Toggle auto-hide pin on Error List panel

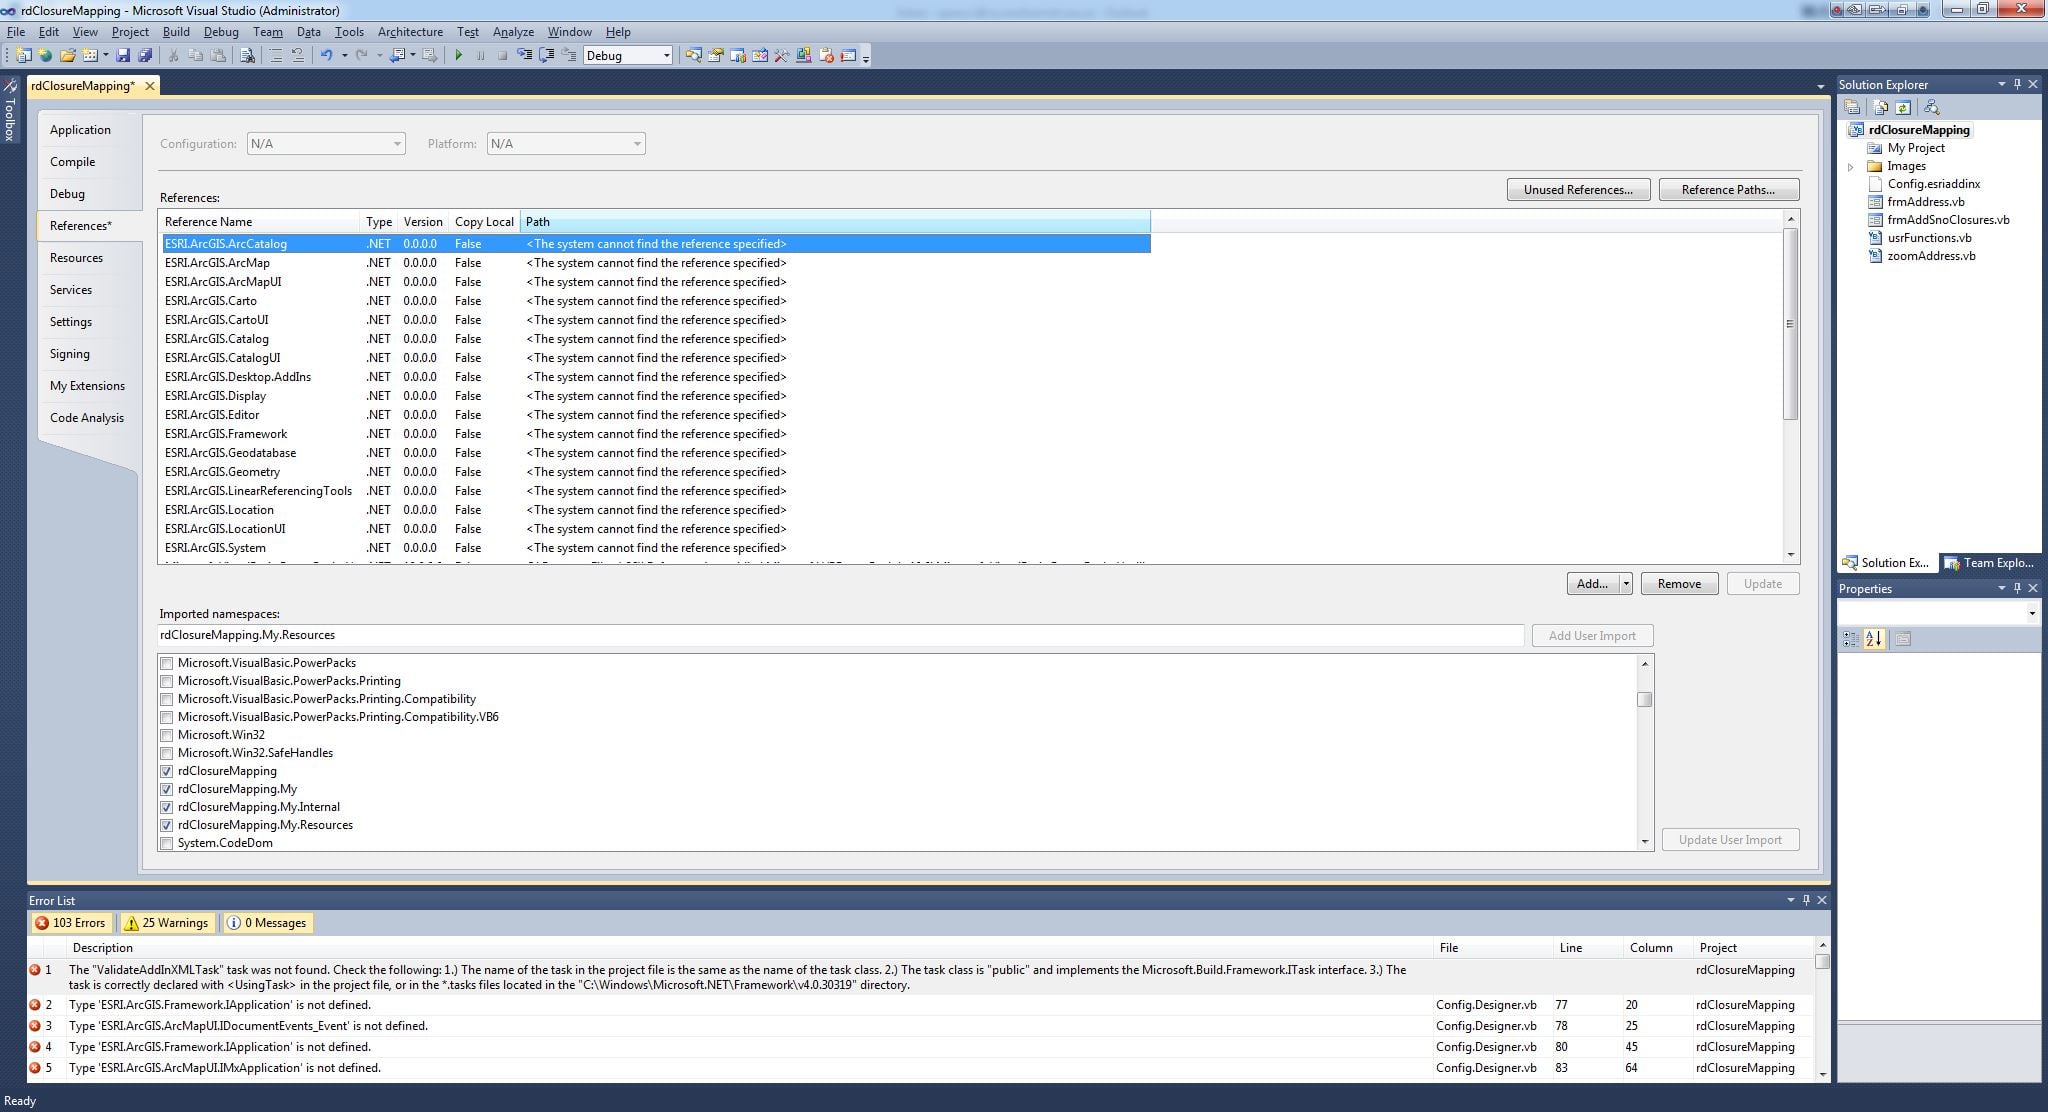[1806, 900]
